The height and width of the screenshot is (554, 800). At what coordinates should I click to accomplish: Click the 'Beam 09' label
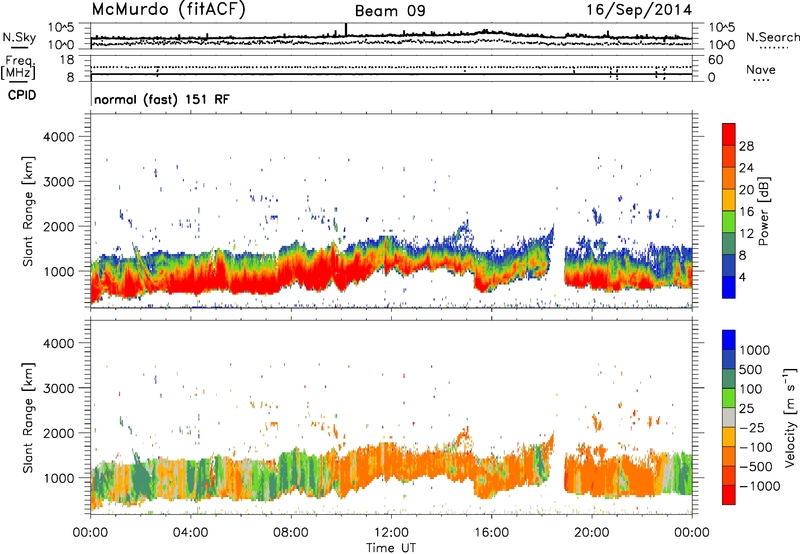click(390, 11)
